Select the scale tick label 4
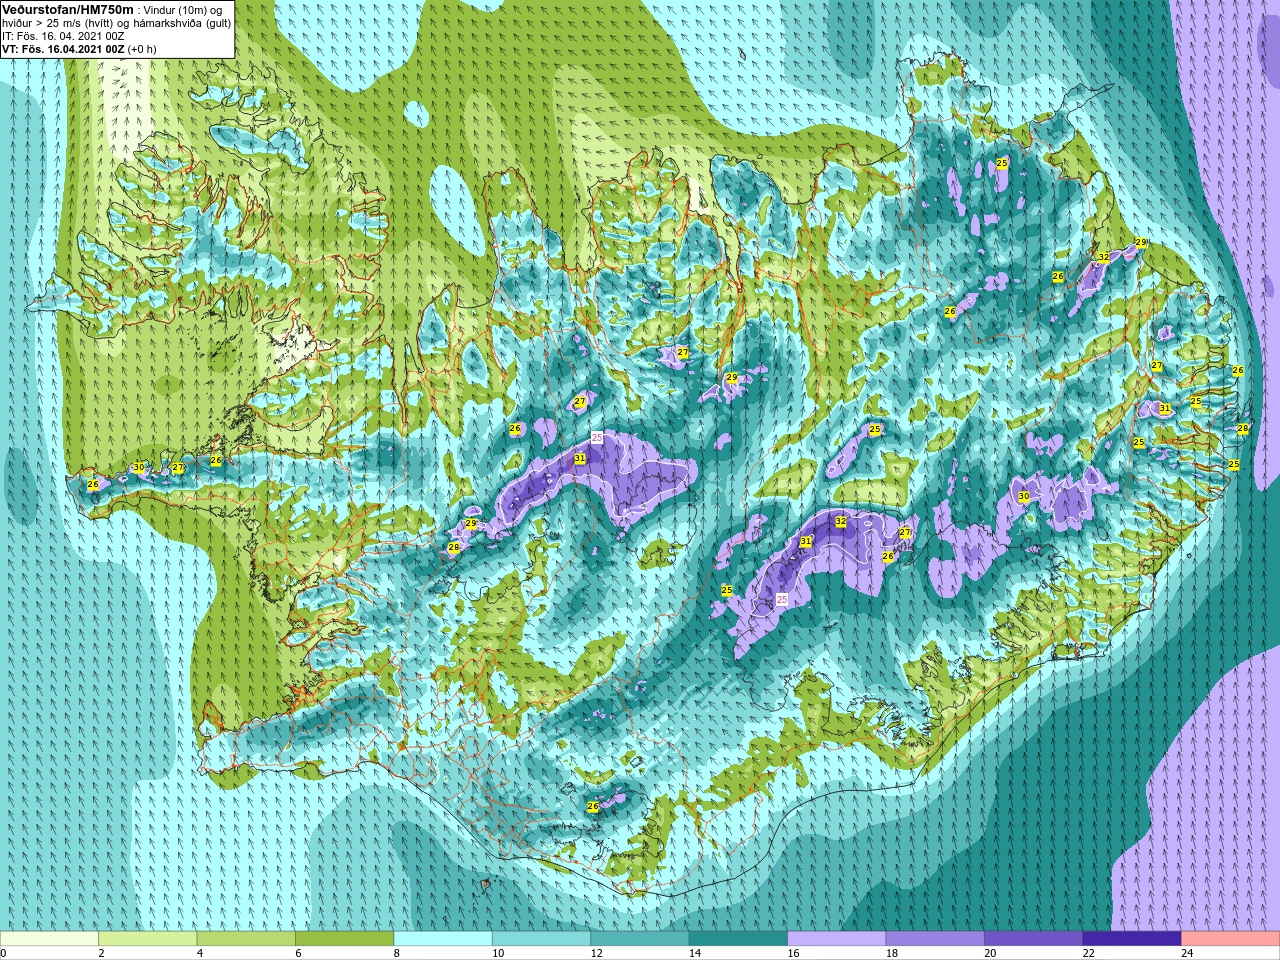1280x960 pixels. 200,953
